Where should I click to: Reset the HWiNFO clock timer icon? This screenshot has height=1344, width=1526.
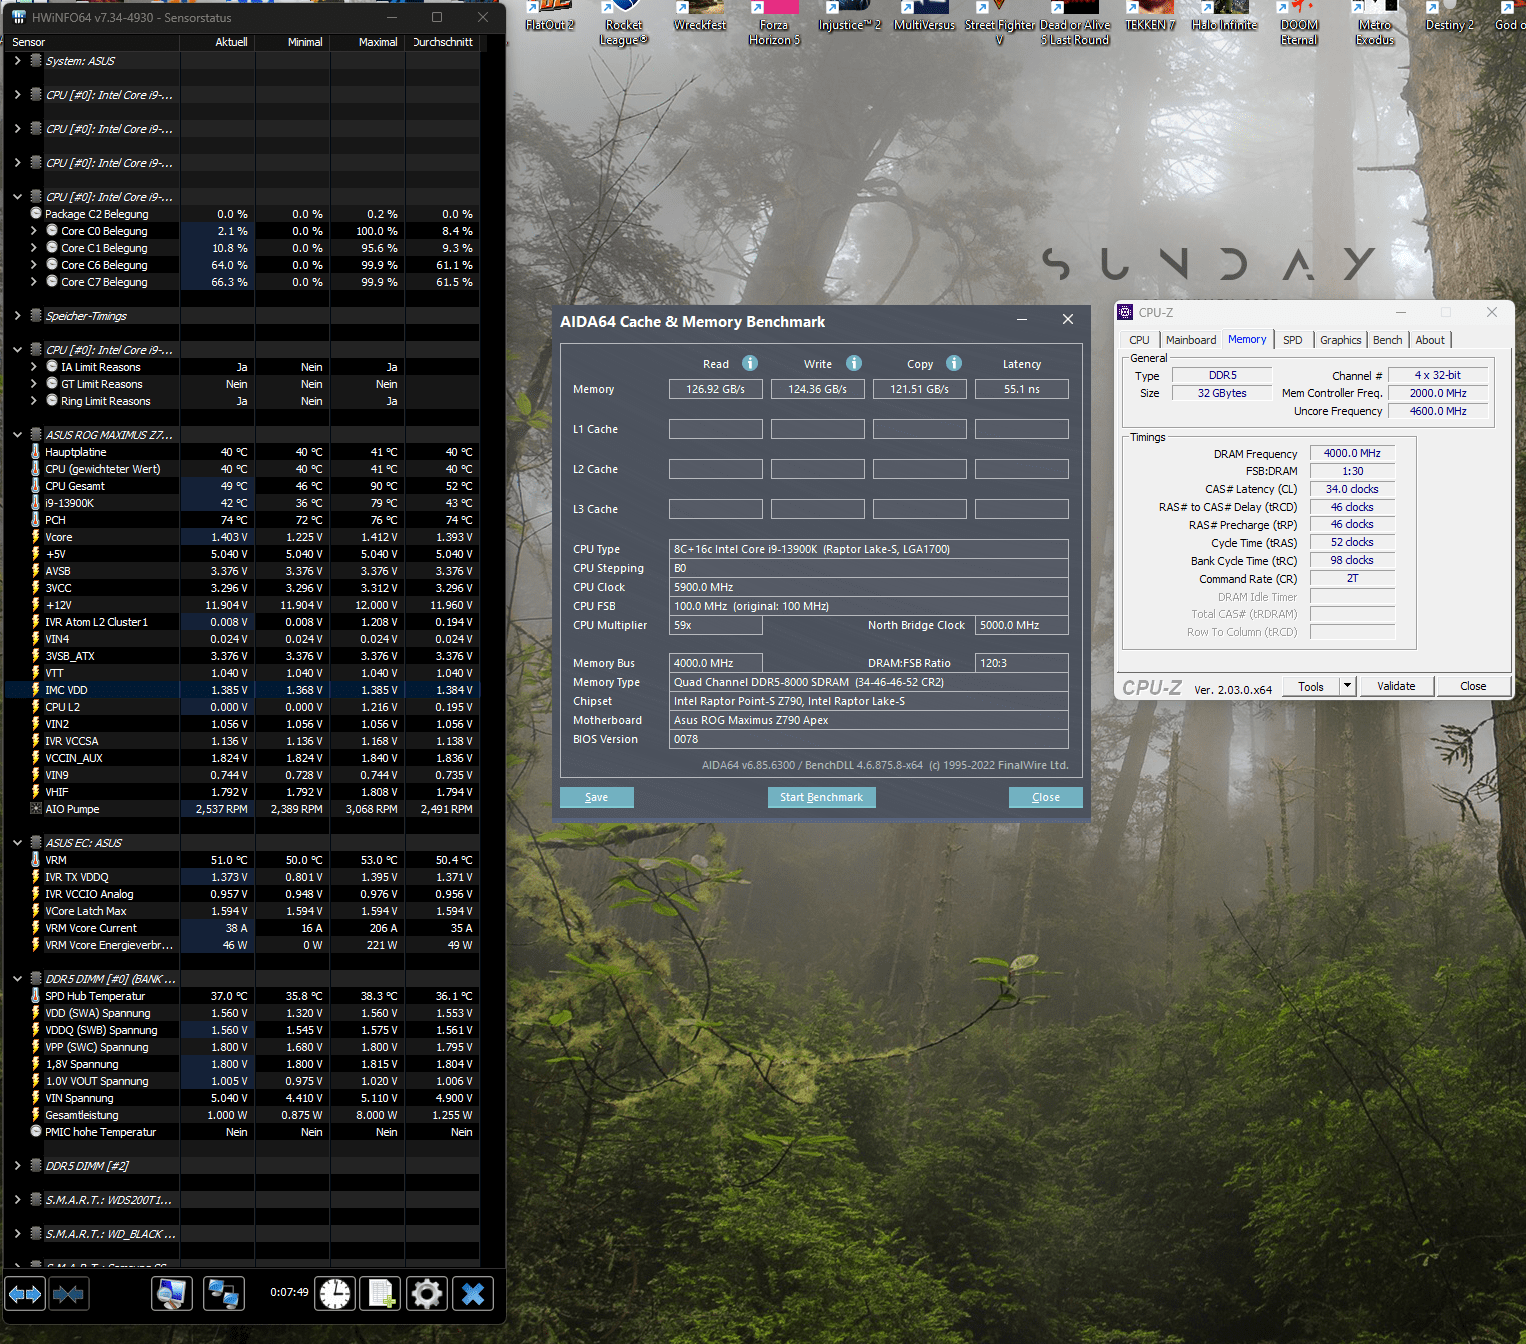(x=335, y=1294)
